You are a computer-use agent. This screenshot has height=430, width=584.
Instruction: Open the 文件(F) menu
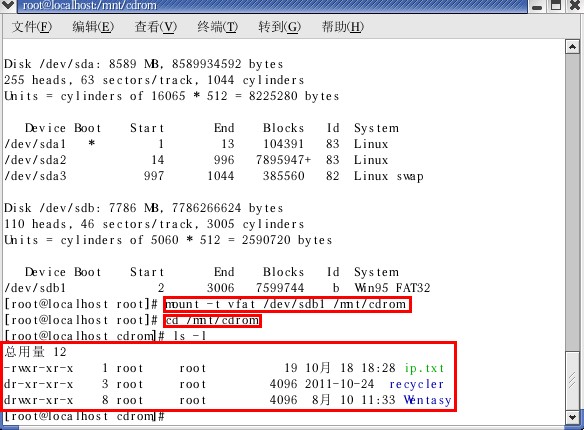click(x=32, y=27)
